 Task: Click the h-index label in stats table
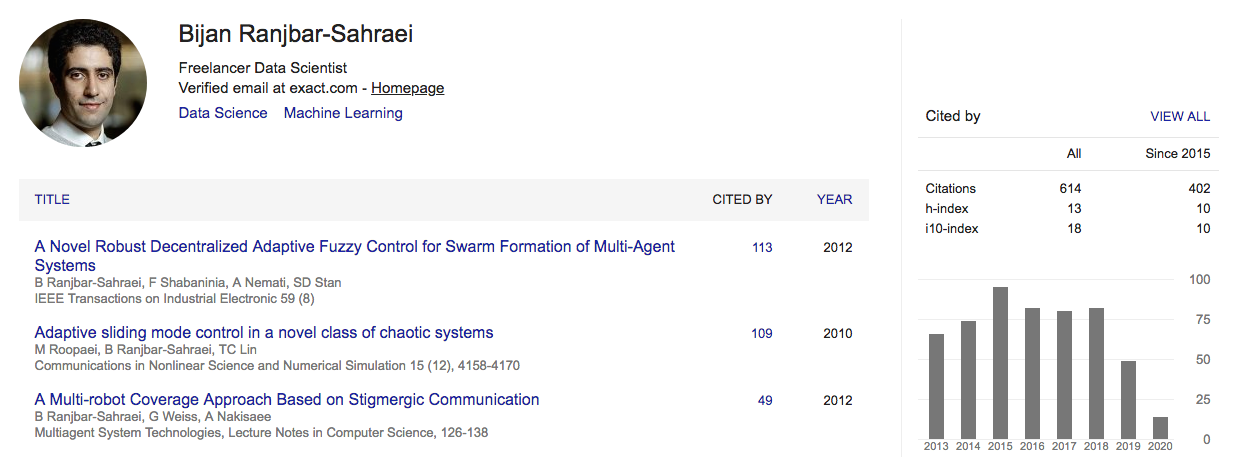click(947, 208)
